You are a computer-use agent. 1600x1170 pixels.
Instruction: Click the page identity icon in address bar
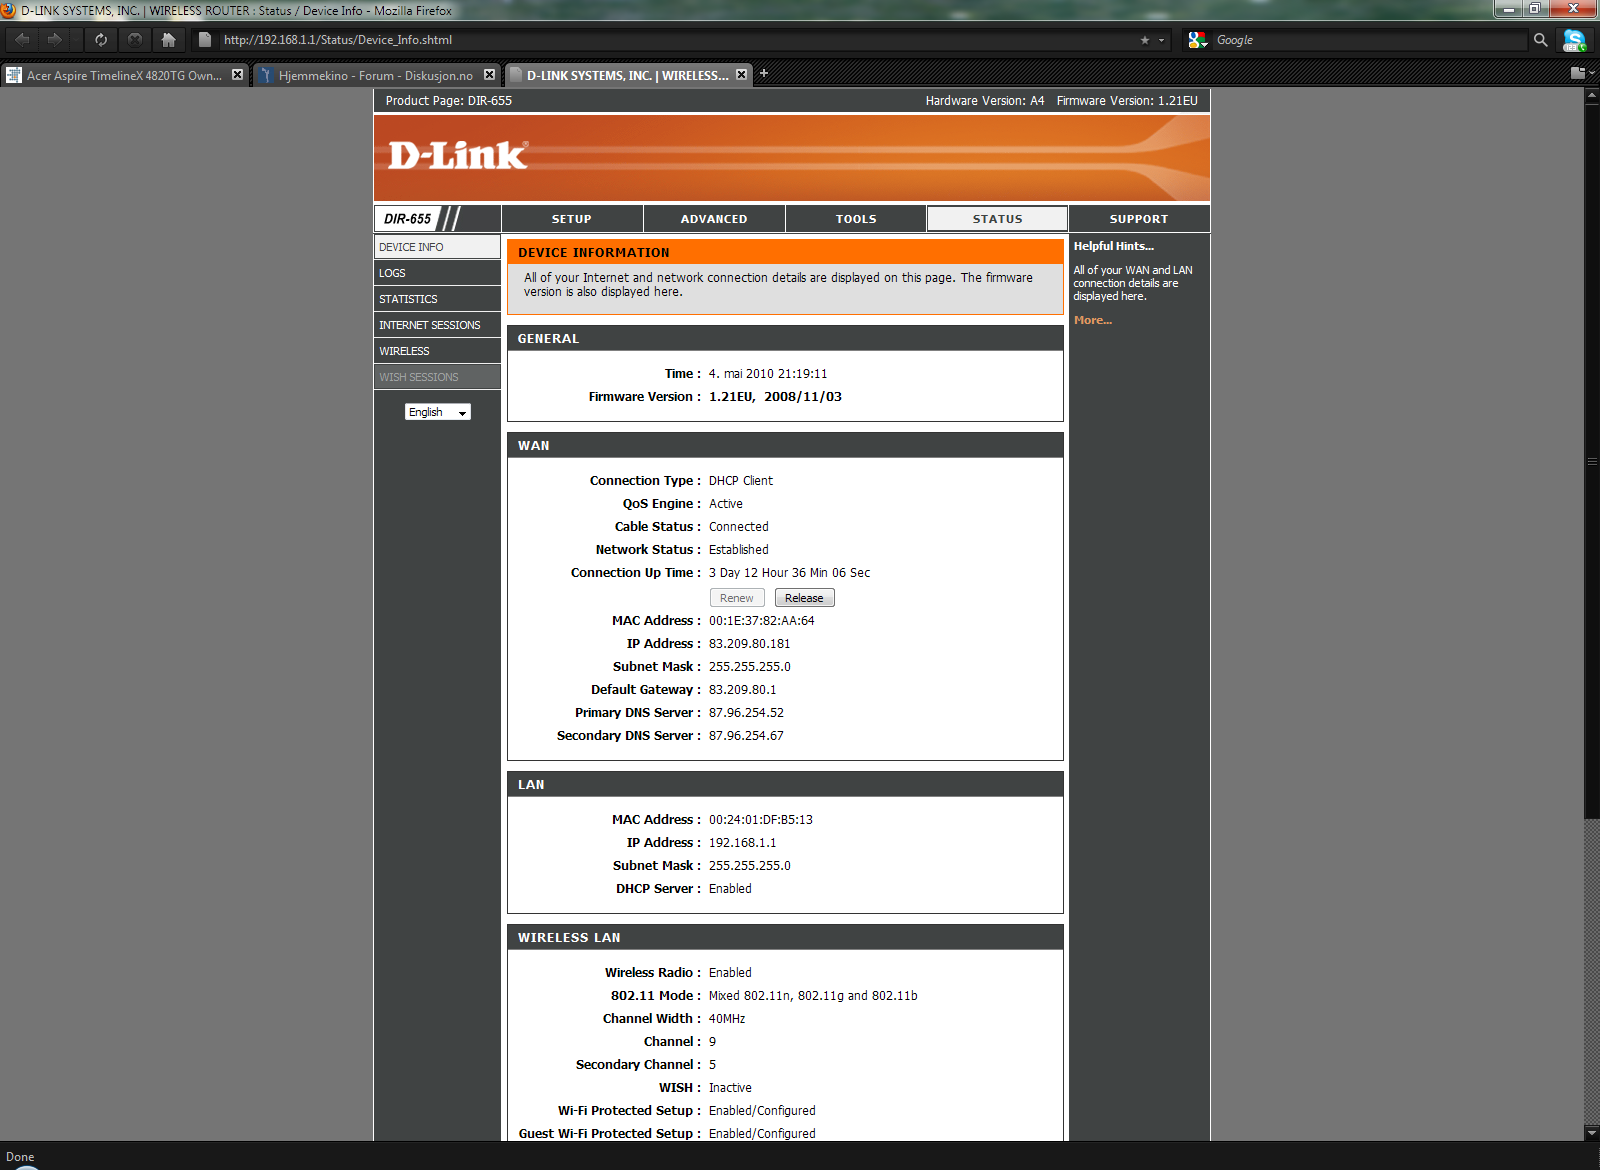coord(205,40)
